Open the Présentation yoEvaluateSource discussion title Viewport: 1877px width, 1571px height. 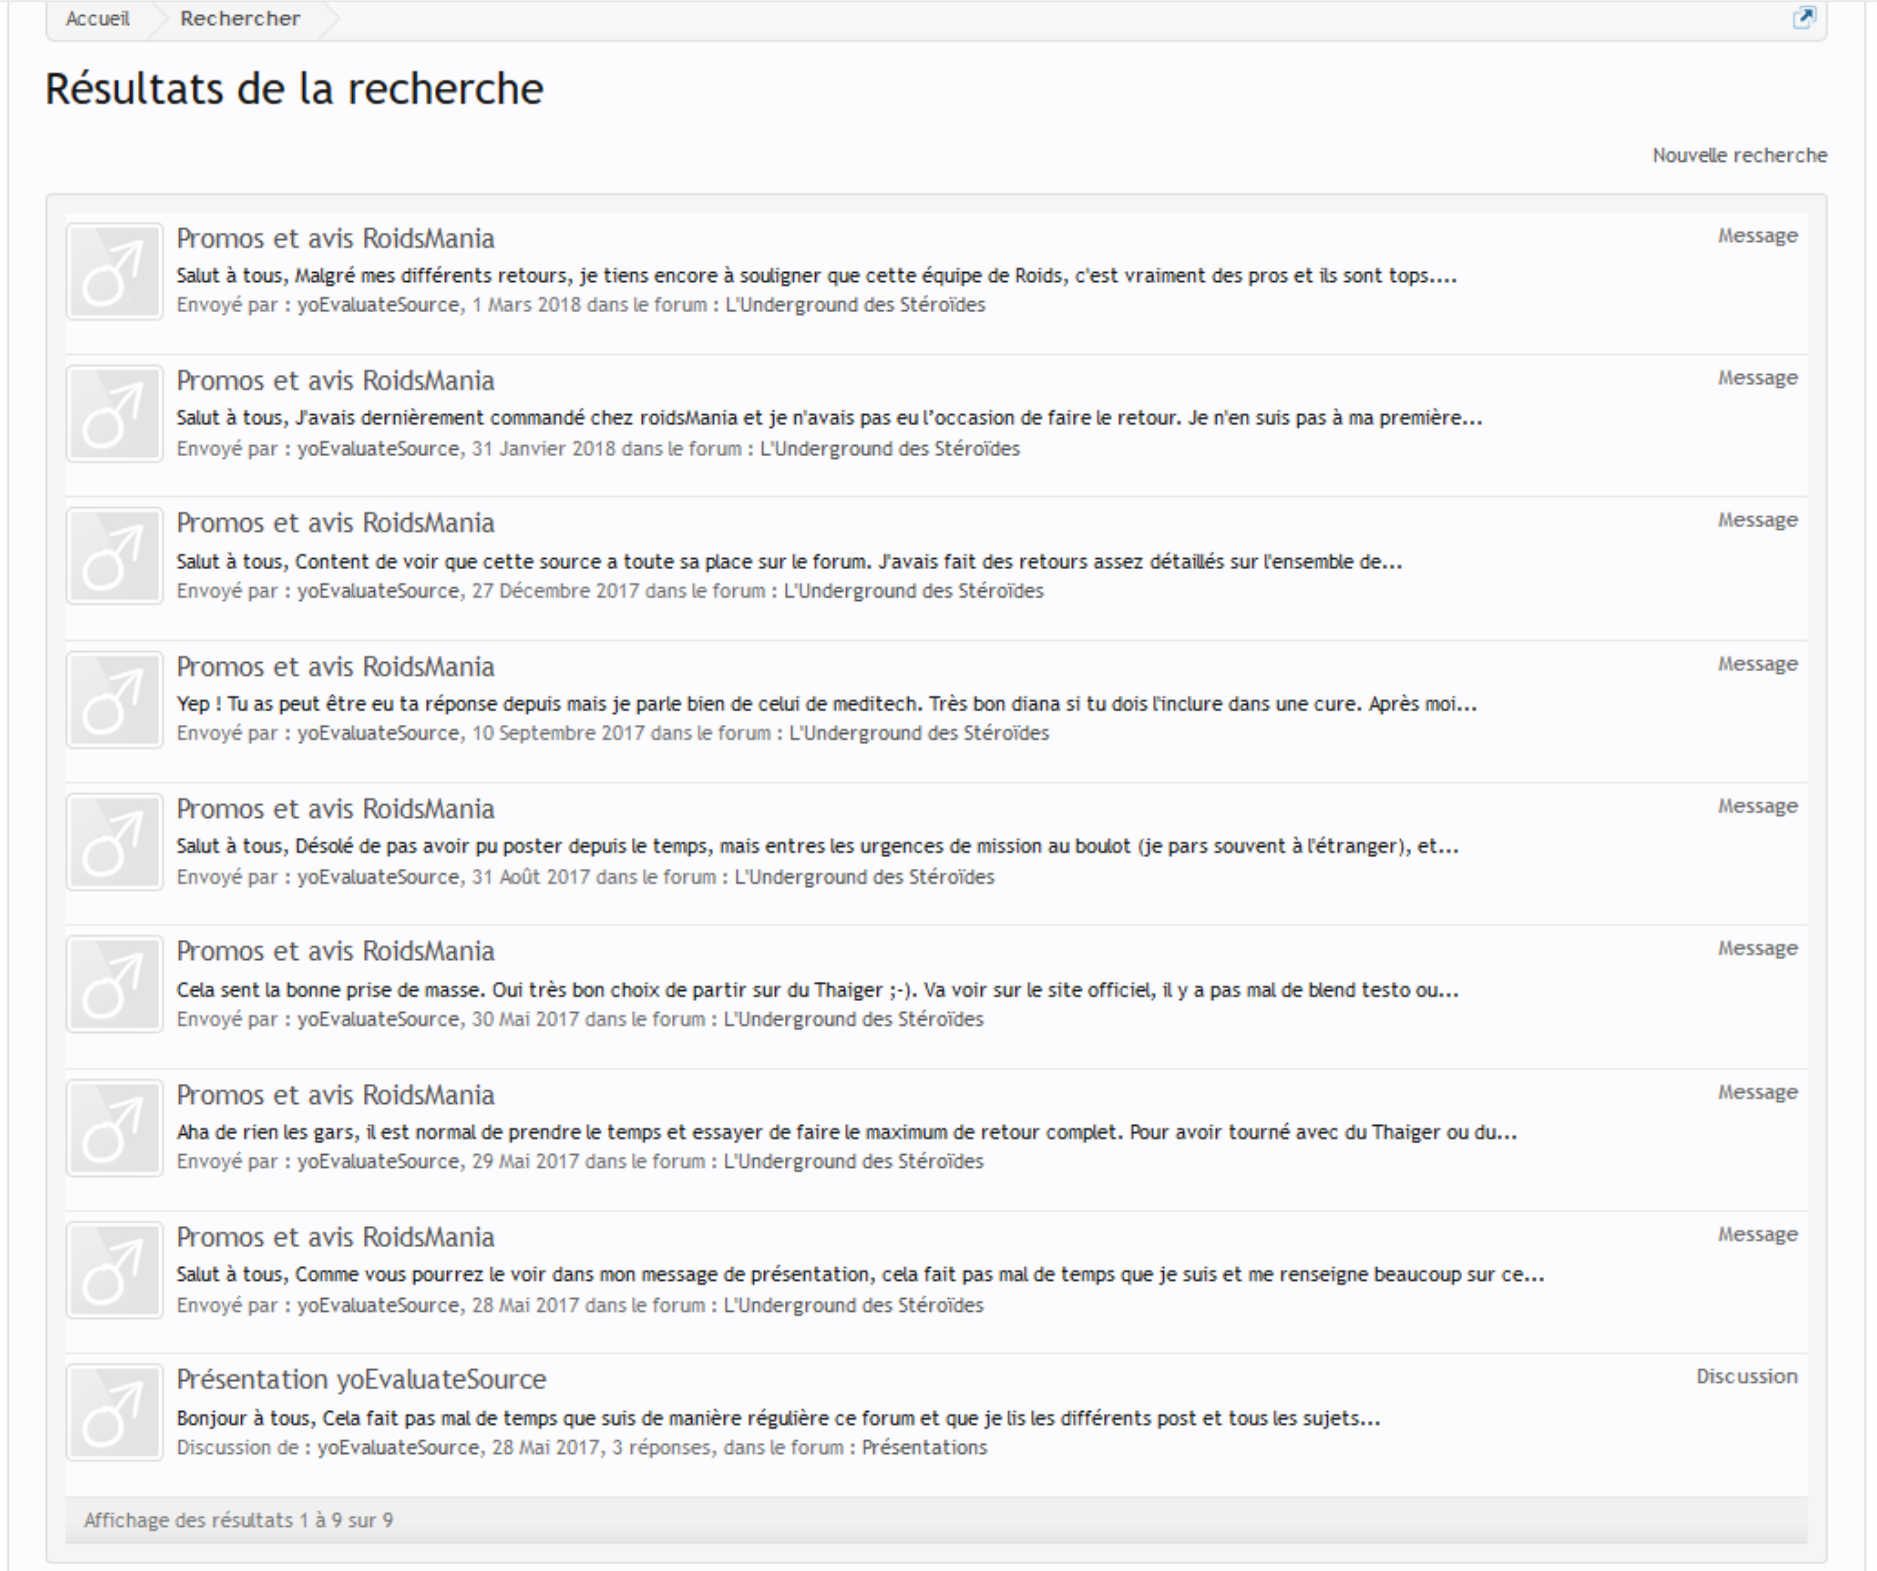tap(361, 1379)
